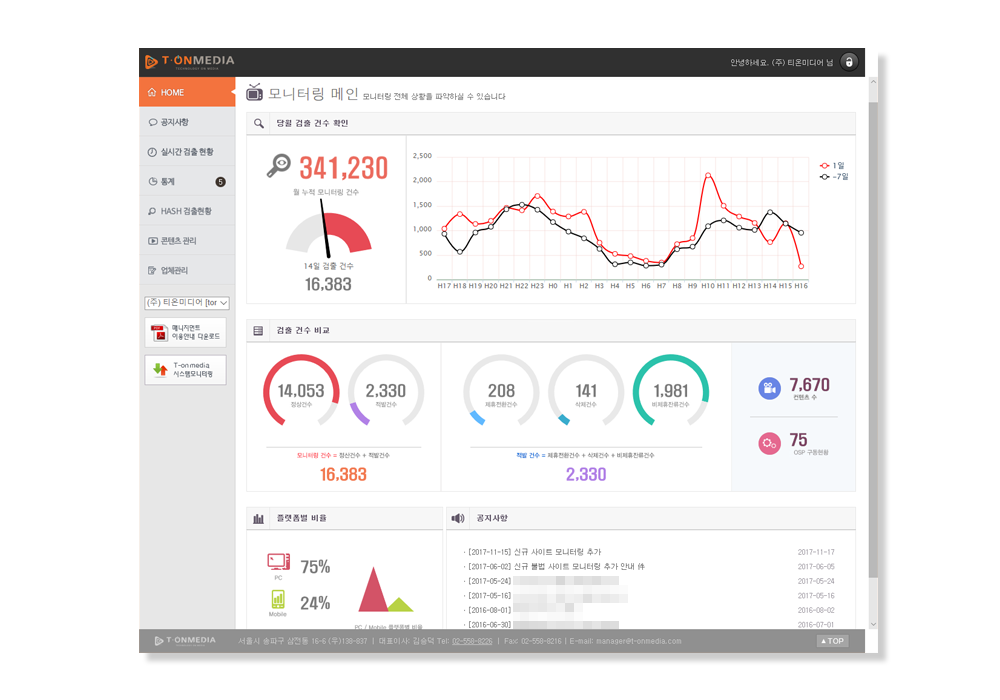Click the 1,981 비제휴잔류건수 ring gauge
The height and width of the screenshot is (700, 1000).
coord(671,391)
